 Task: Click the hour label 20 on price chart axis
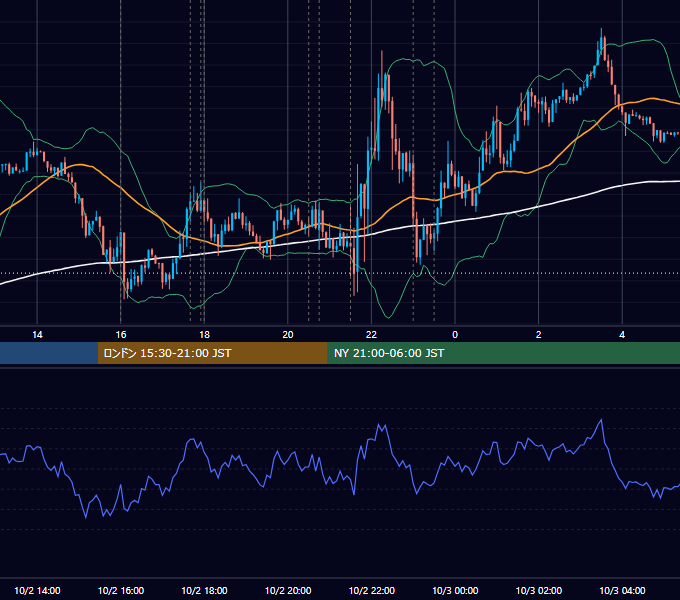point(288,335)
